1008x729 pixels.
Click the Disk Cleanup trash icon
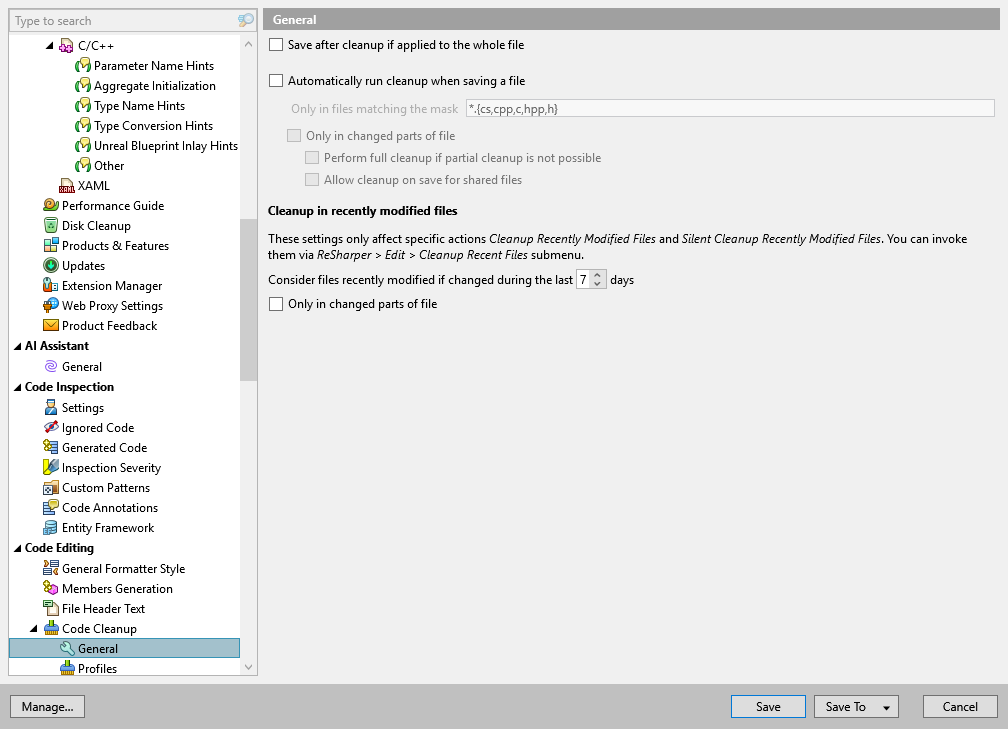[x=51, y=226]
